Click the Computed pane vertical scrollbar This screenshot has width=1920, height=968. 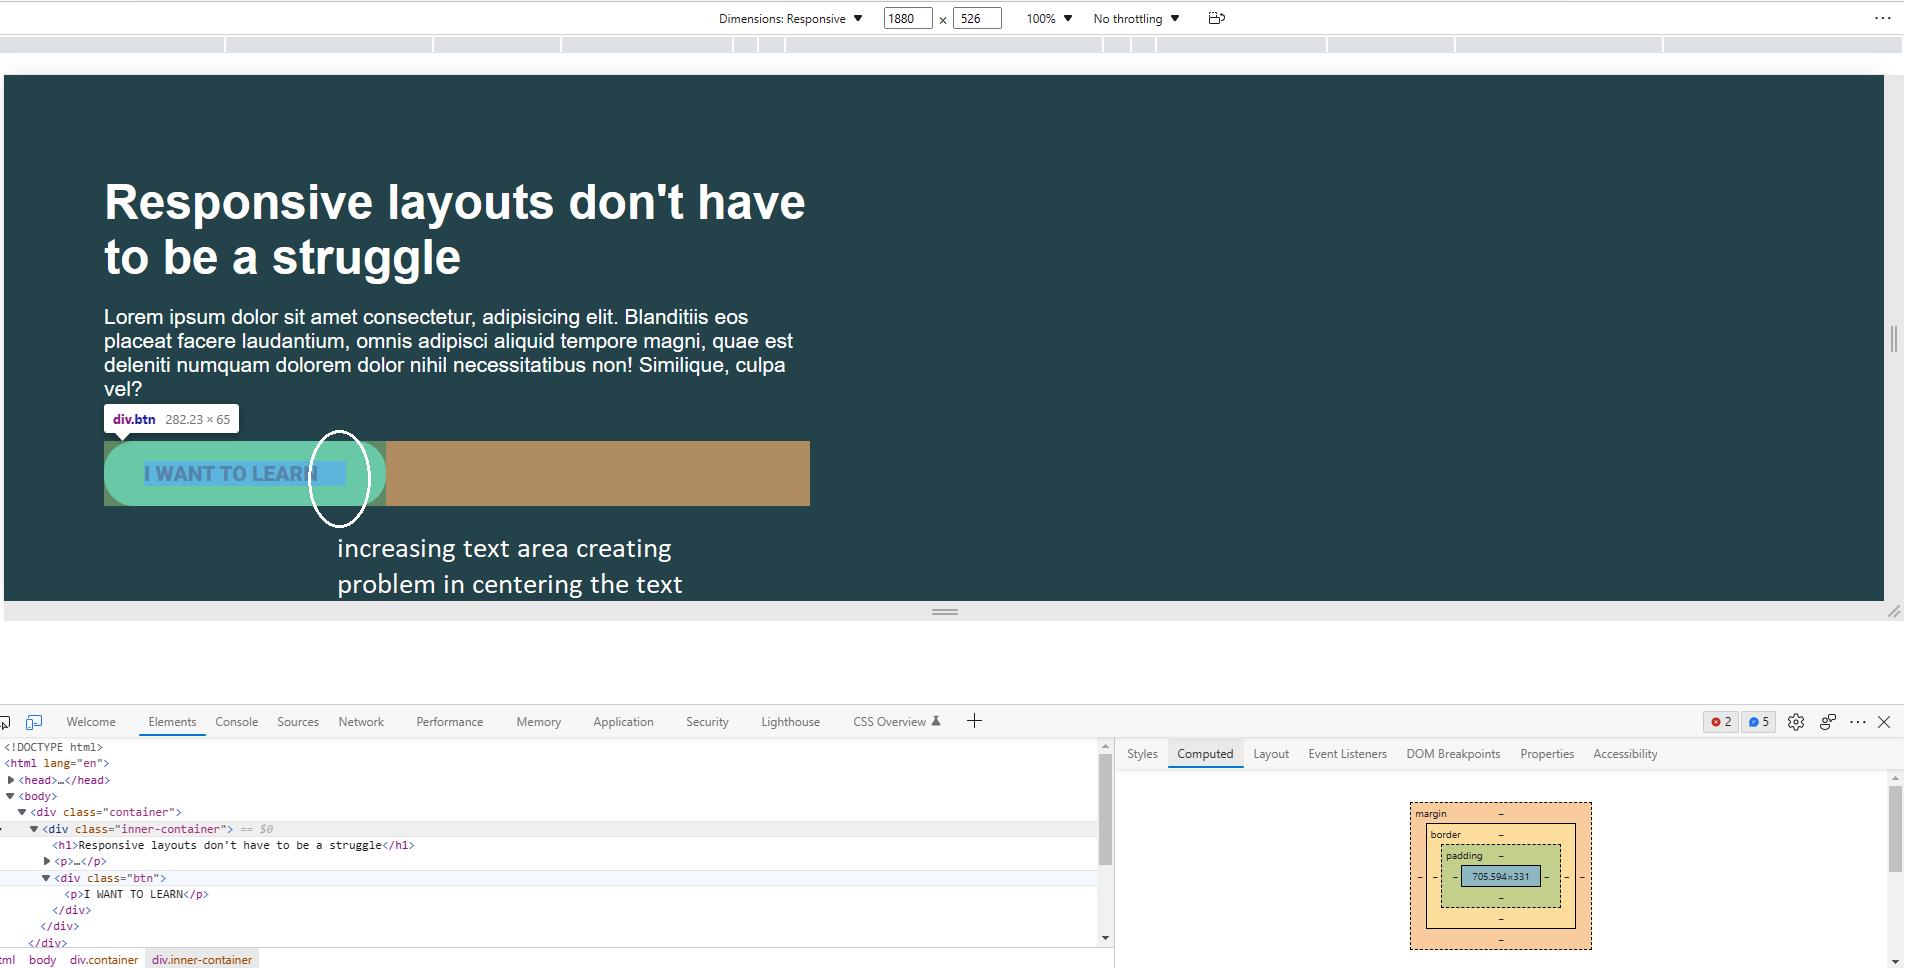tap(1895, 829)
